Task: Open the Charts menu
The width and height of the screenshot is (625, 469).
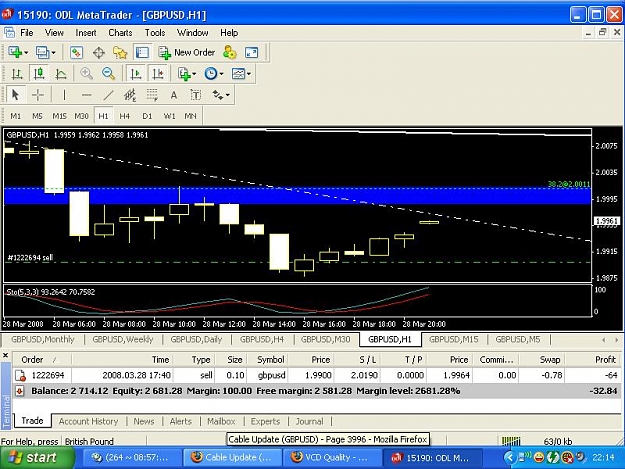Action: click(x=120, y=33)
